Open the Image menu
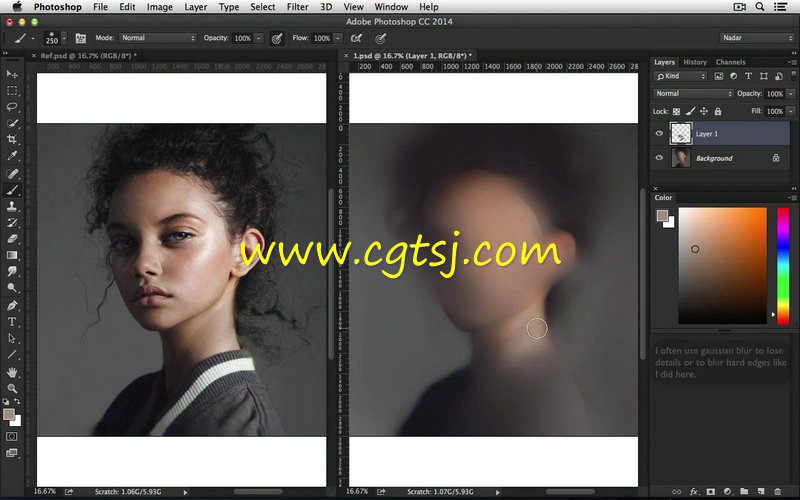The height and width of the screenshot is (500, 800). pos(160,7)
